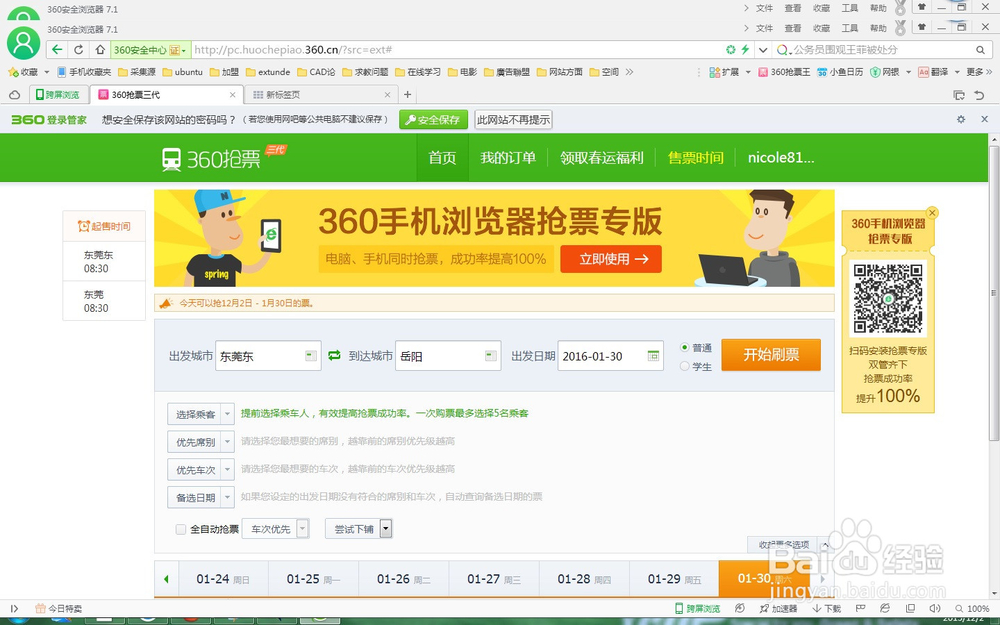Image resolution: width=1000 pixels, height=625 pixels.
Task: Open the browser home page icon
Action: pyautogui.click(x=100, y=50)
